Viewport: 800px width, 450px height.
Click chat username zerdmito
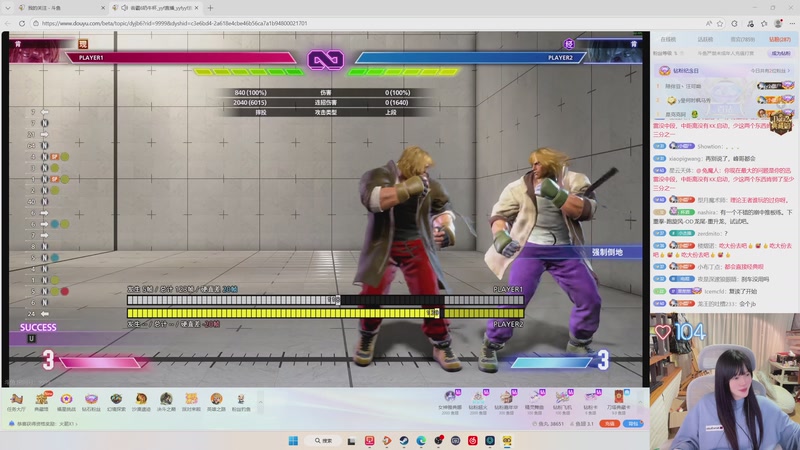coord(709,234)
